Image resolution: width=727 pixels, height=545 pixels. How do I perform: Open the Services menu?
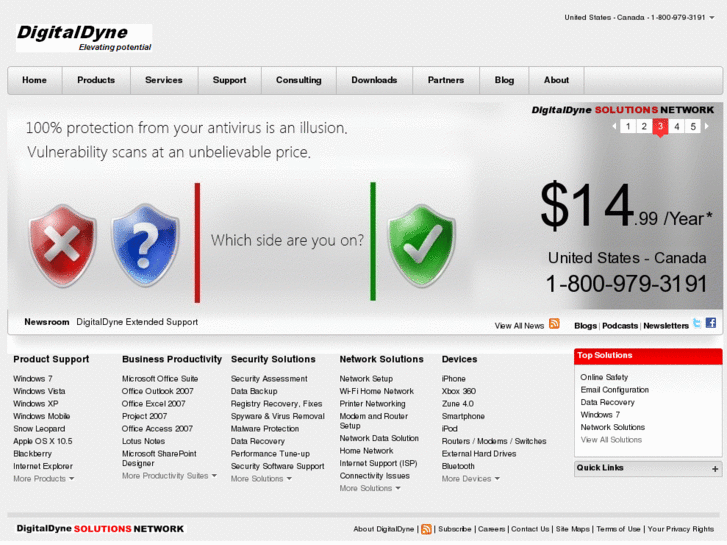click(x=164, y=80)
